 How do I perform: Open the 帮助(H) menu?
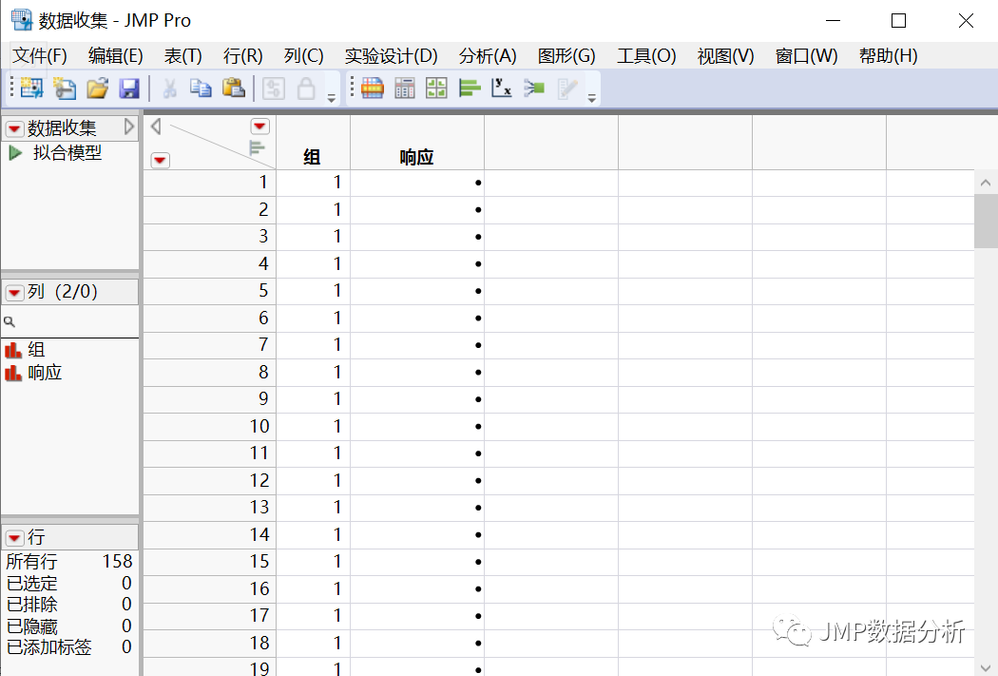pos(888,56)
